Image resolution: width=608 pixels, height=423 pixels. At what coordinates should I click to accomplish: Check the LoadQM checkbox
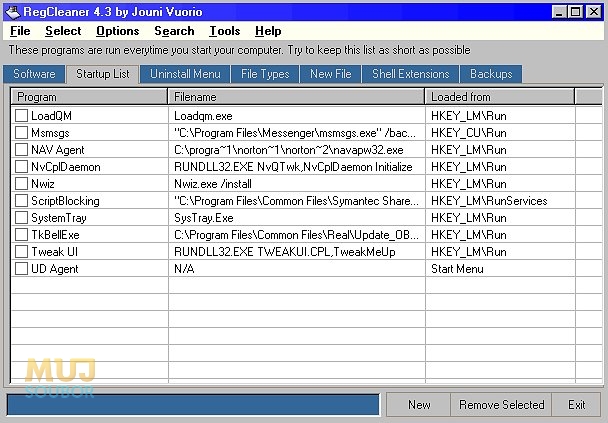point(21,116)
